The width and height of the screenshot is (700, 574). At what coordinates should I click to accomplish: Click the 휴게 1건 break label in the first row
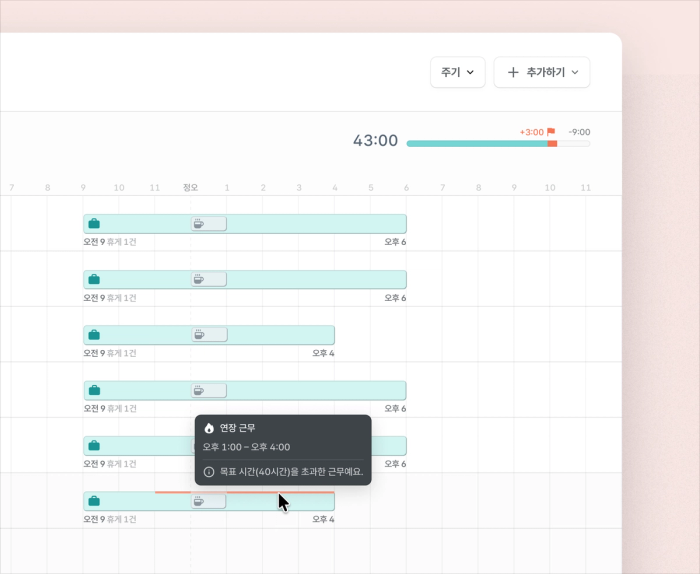point(122,242)
